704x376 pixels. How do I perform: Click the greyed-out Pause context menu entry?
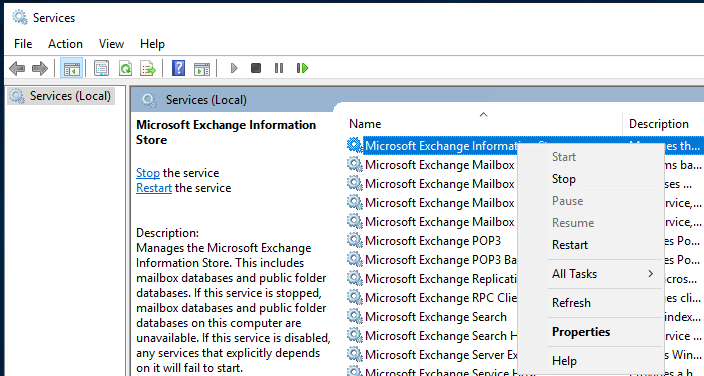590,201
